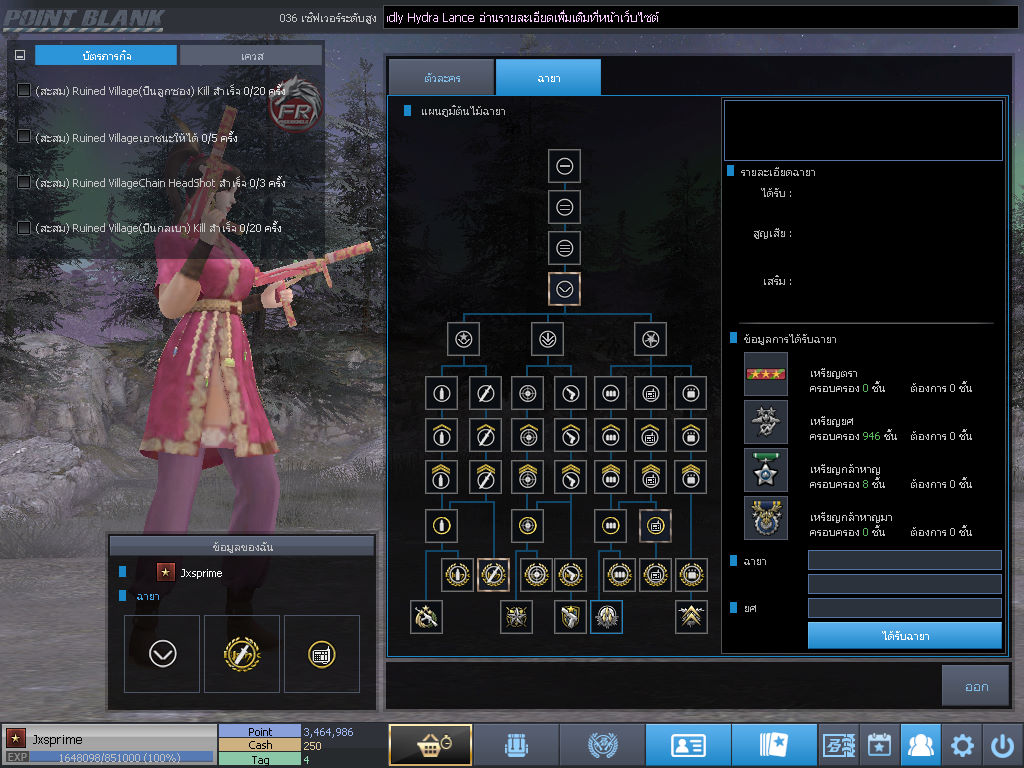Select the gold double-chevron emblem title icon
The image size is (1024, 768).
click(x=691, y=616)
